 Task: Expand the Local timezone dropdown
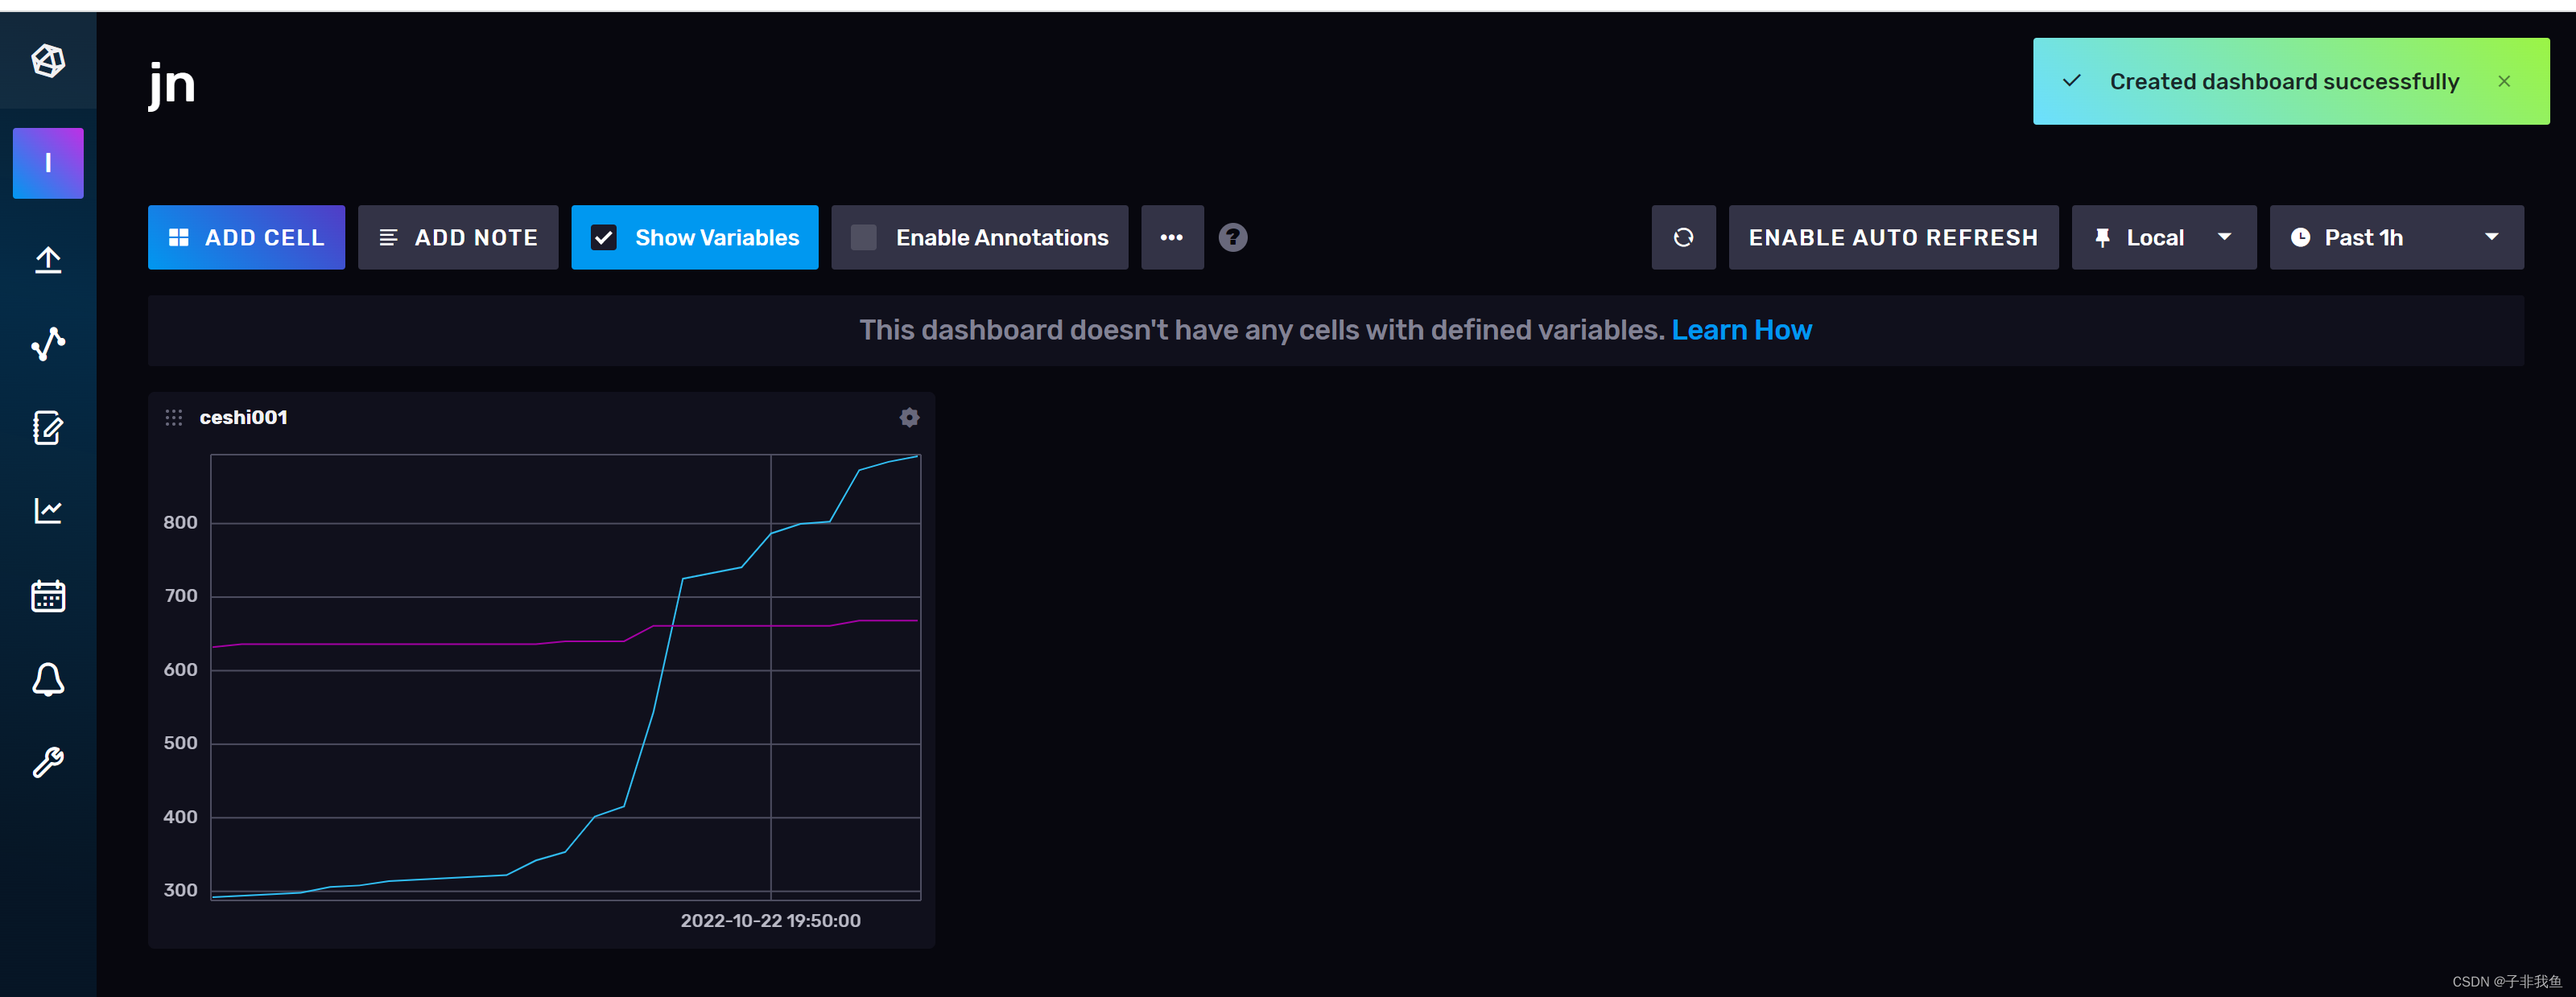click(x=2163, y=238)
